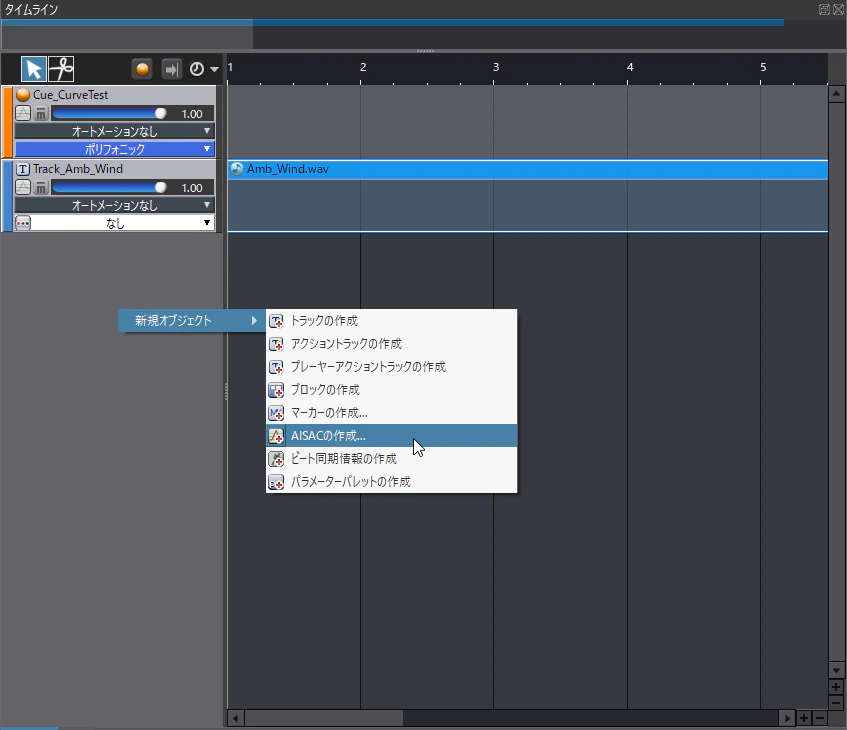Choose ビート同期情報の作成 menu item
The height and width of the screenshot is (730, 847).
click(x=392, y=459)
